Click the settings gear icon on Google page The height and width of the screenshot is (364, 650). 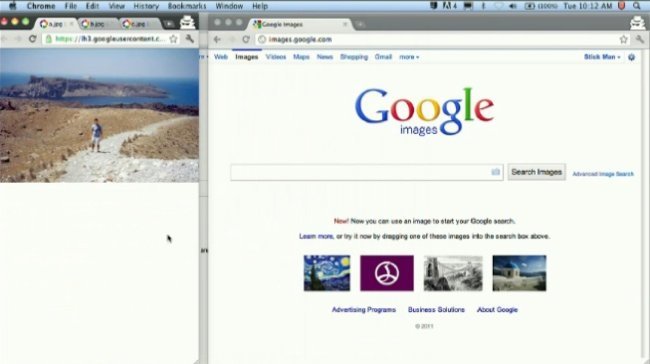point(631,57)
